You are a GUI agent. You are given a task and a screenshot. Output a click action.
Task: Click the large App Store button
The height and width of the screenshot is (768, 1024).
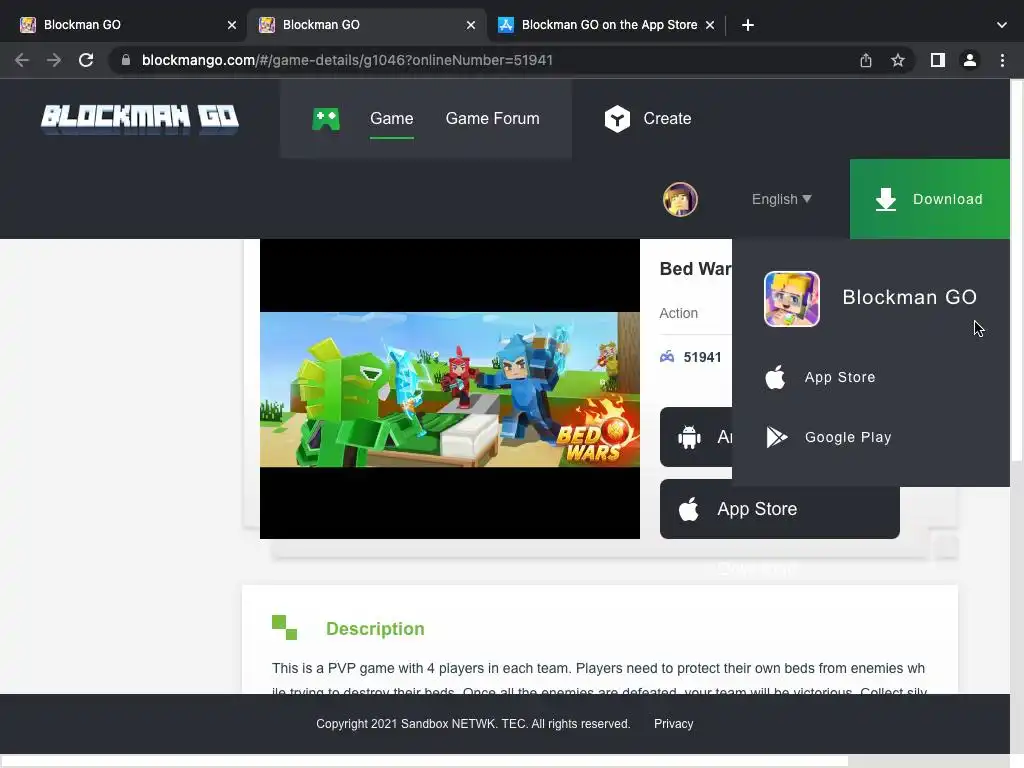tap(779, 509)
